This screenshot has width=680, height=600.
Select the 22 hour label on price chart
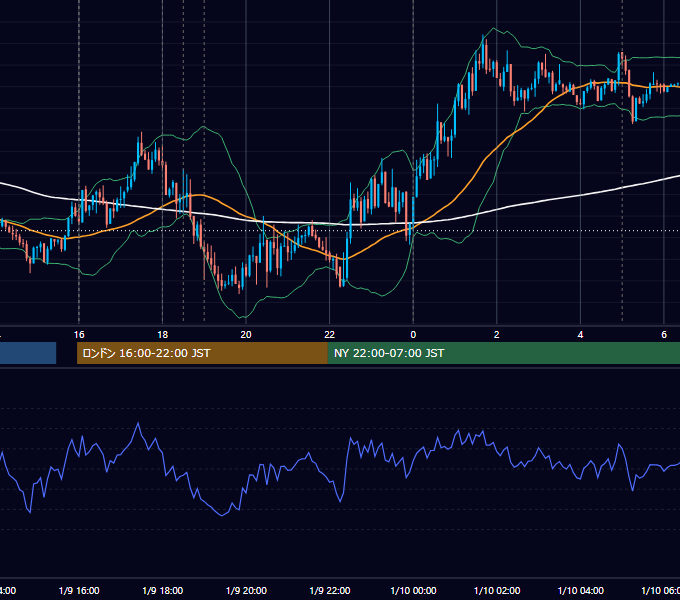330,334
